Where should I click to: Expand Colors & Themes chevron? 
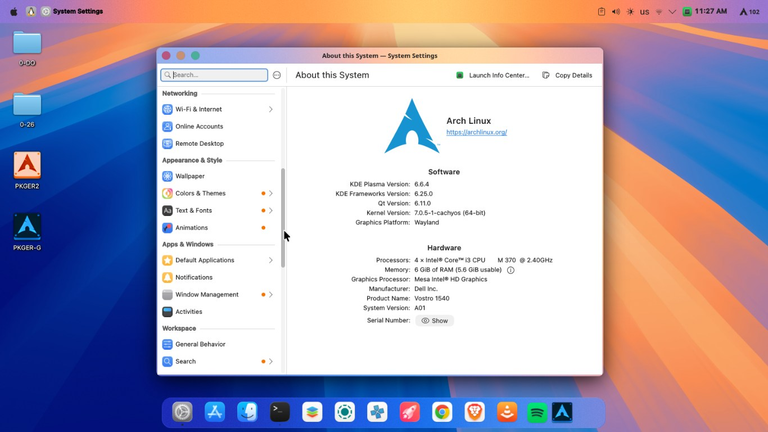point(270,193)
